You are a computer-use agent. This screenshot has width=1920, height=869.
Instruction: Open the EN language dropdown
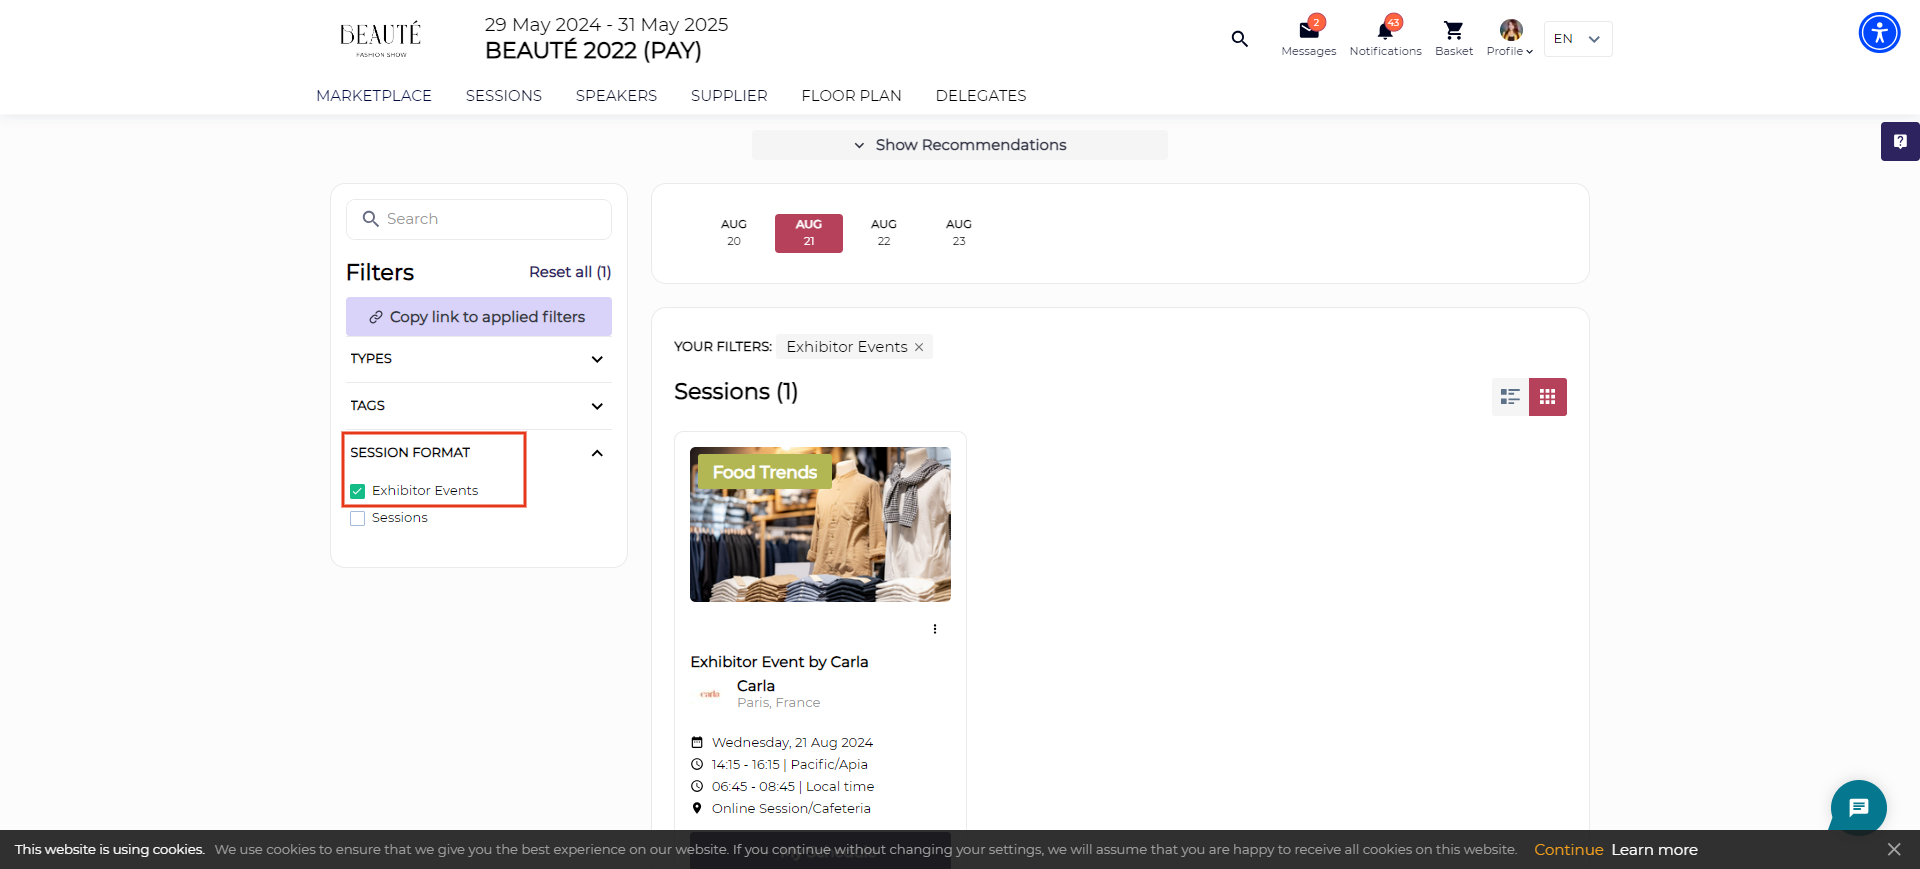[1578, 39]
